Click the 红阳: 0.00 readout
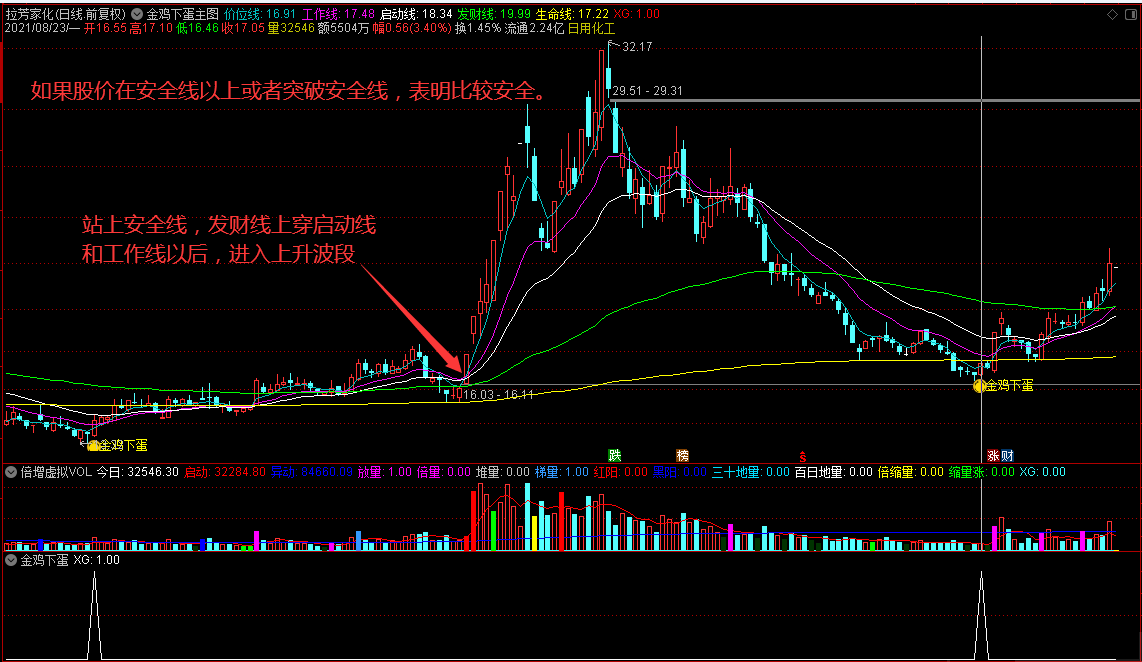 pos(621,472)
